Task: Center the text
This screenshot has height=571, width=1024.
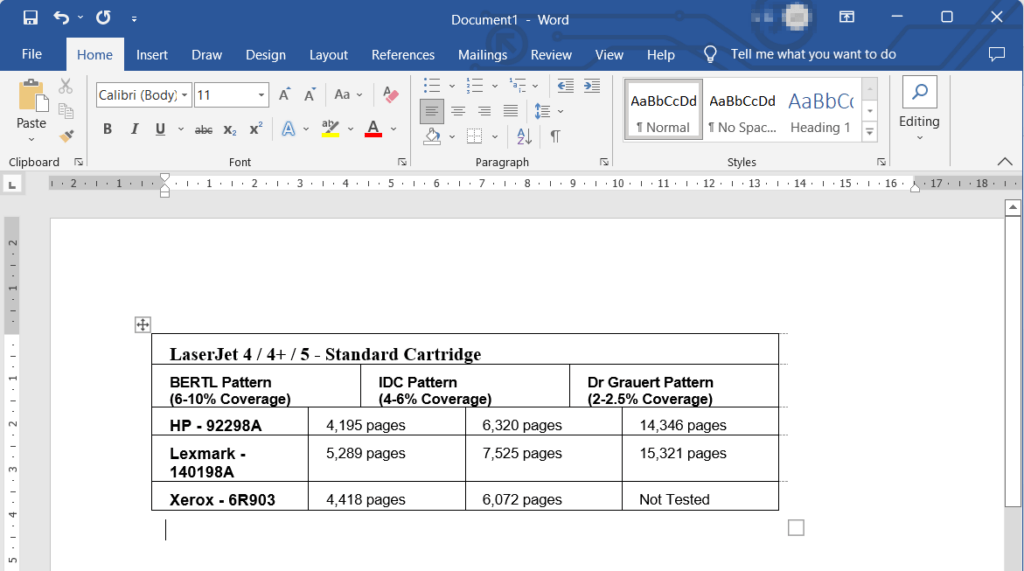Action: (x=458, y=111)
